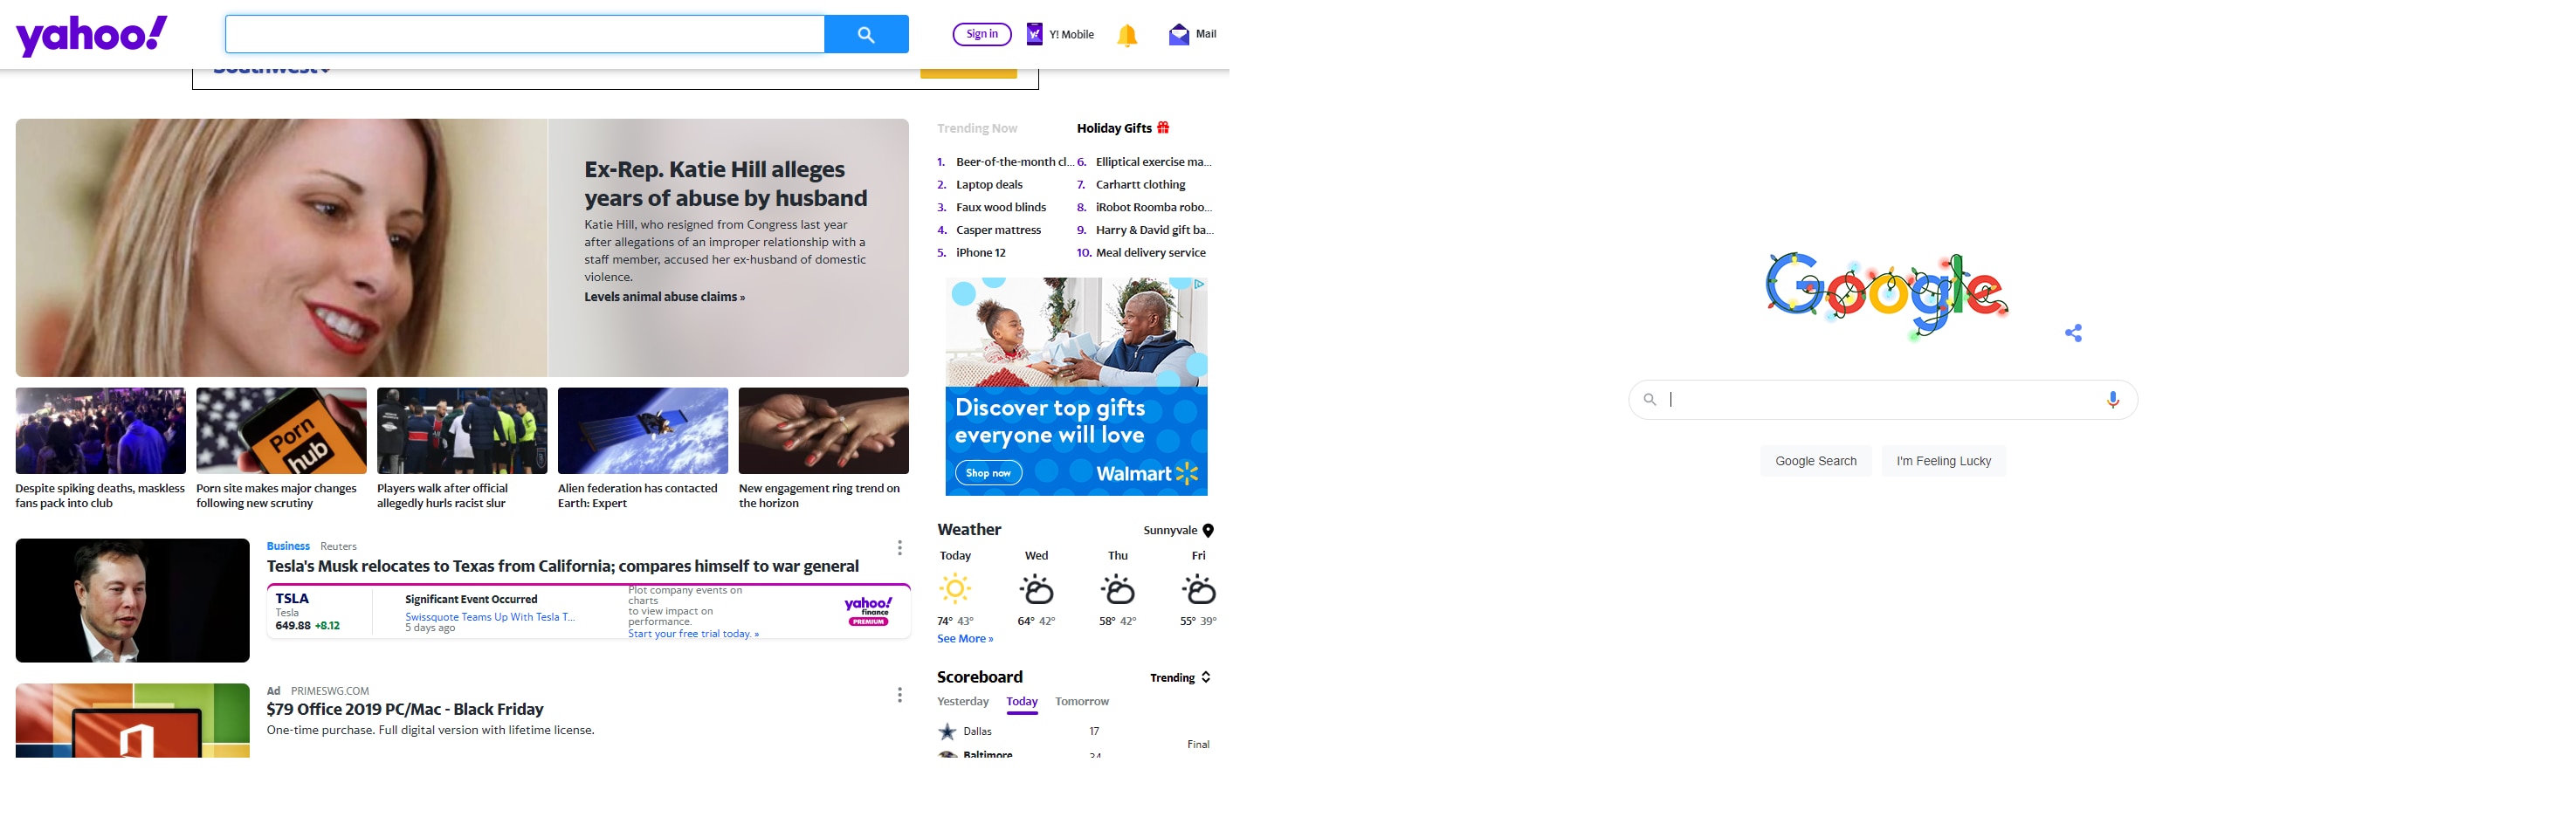Open trending item iPhone 12
Viewport: 2576px width, 824px height.
981,253
